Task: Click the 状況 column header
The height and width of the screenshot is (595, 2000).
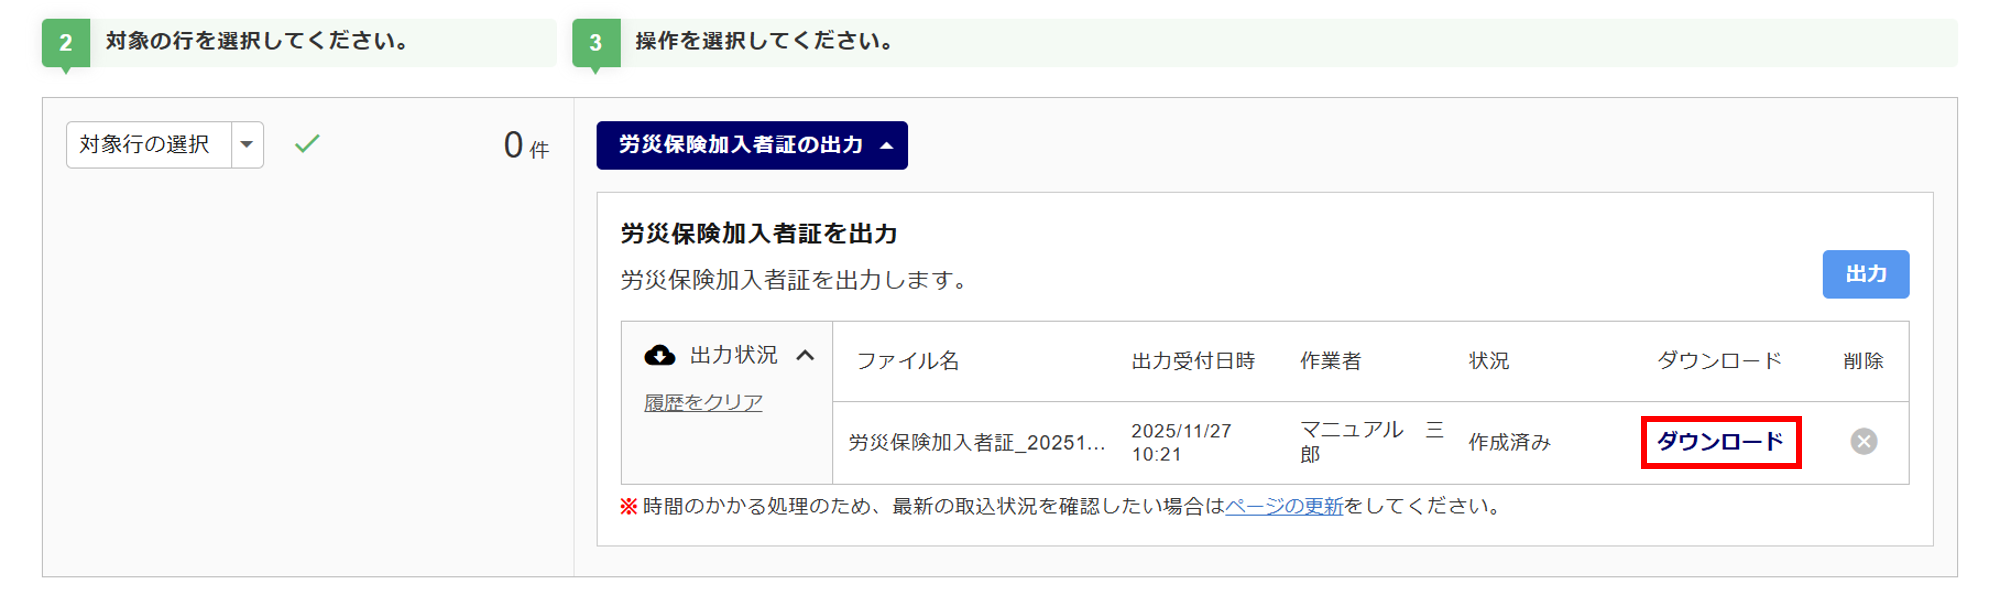Action: point(1488,361)
